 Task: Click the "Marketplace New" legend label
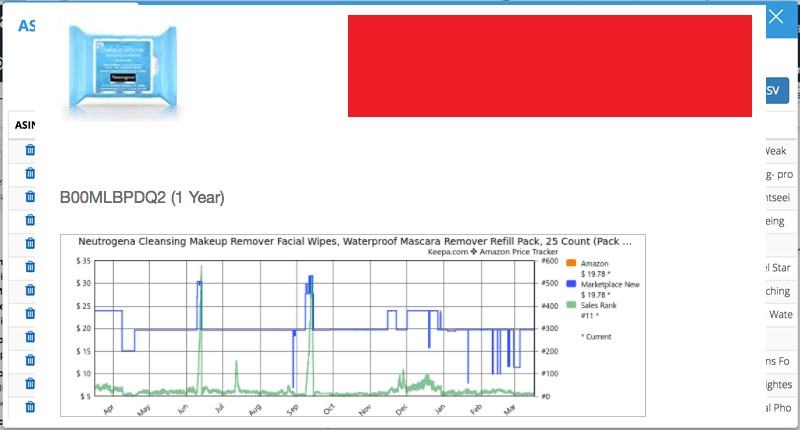click(610, 285)
